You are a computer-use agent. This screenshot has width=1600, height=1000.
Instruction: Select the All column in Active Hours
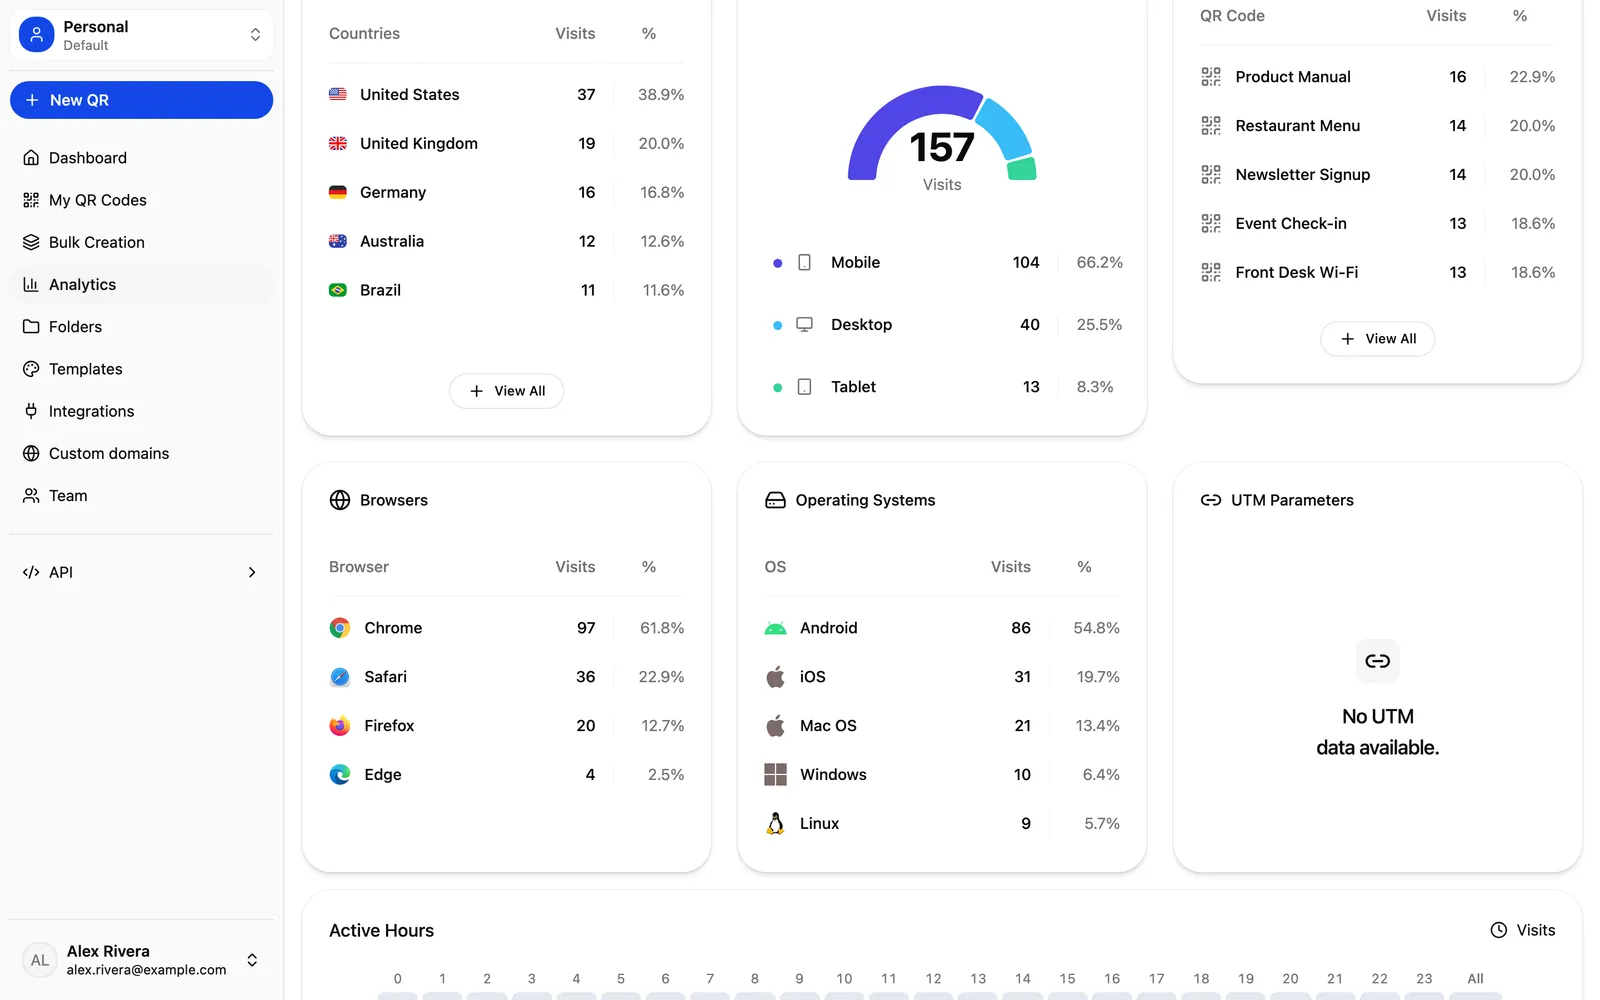[1475, 979]
